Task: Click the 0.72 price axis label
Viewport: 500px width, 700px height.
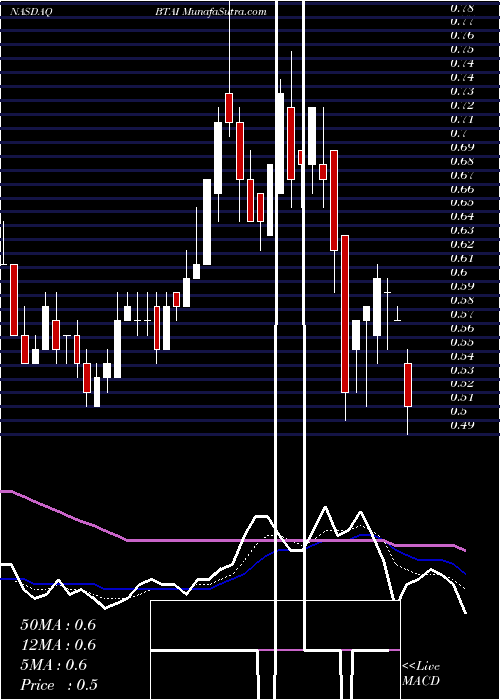Action: (x=462, y=105)
